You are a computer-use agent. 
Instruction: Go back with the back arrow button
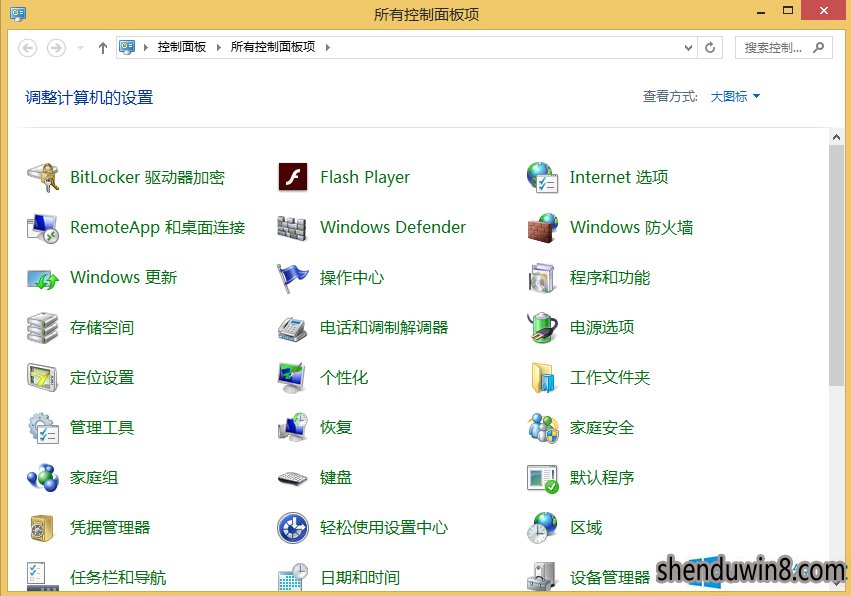point(28,48)
